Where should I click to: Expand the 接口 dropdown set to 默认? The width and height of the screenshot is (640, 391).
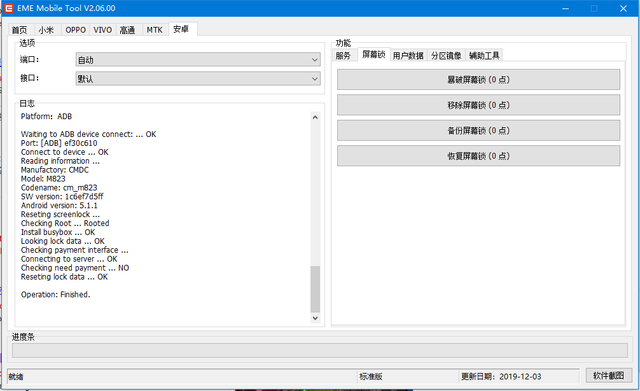tap(198, 79)
